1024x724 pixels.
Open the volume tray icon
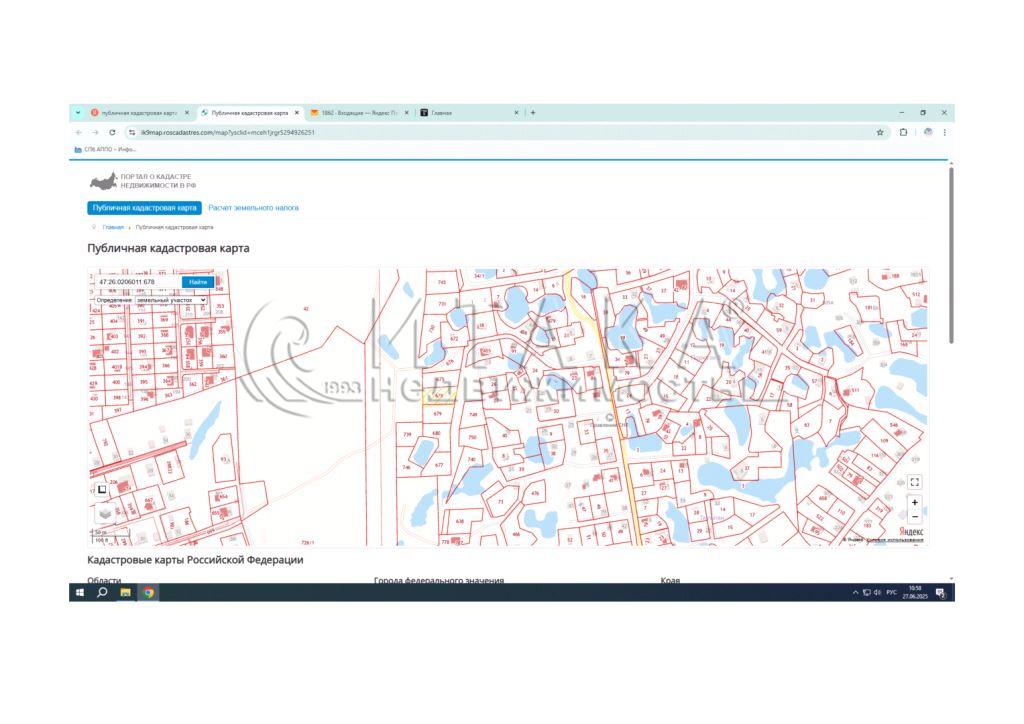coord(877,593)
